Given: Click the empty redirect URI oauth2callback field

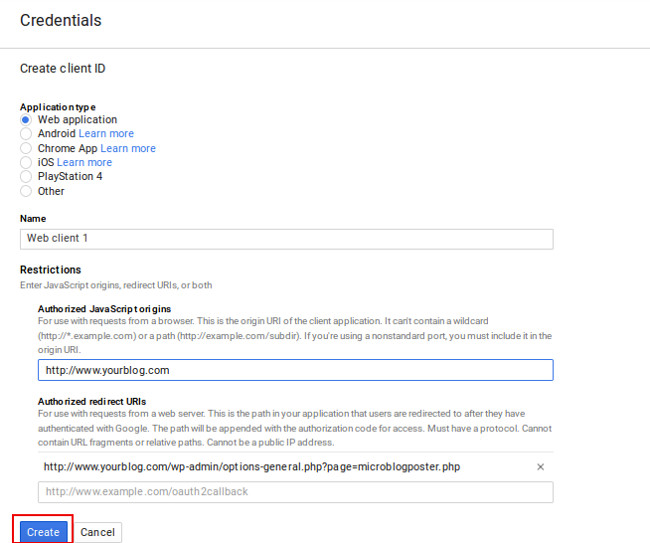Looking at the screenshot, I should [x=296, y=492].
